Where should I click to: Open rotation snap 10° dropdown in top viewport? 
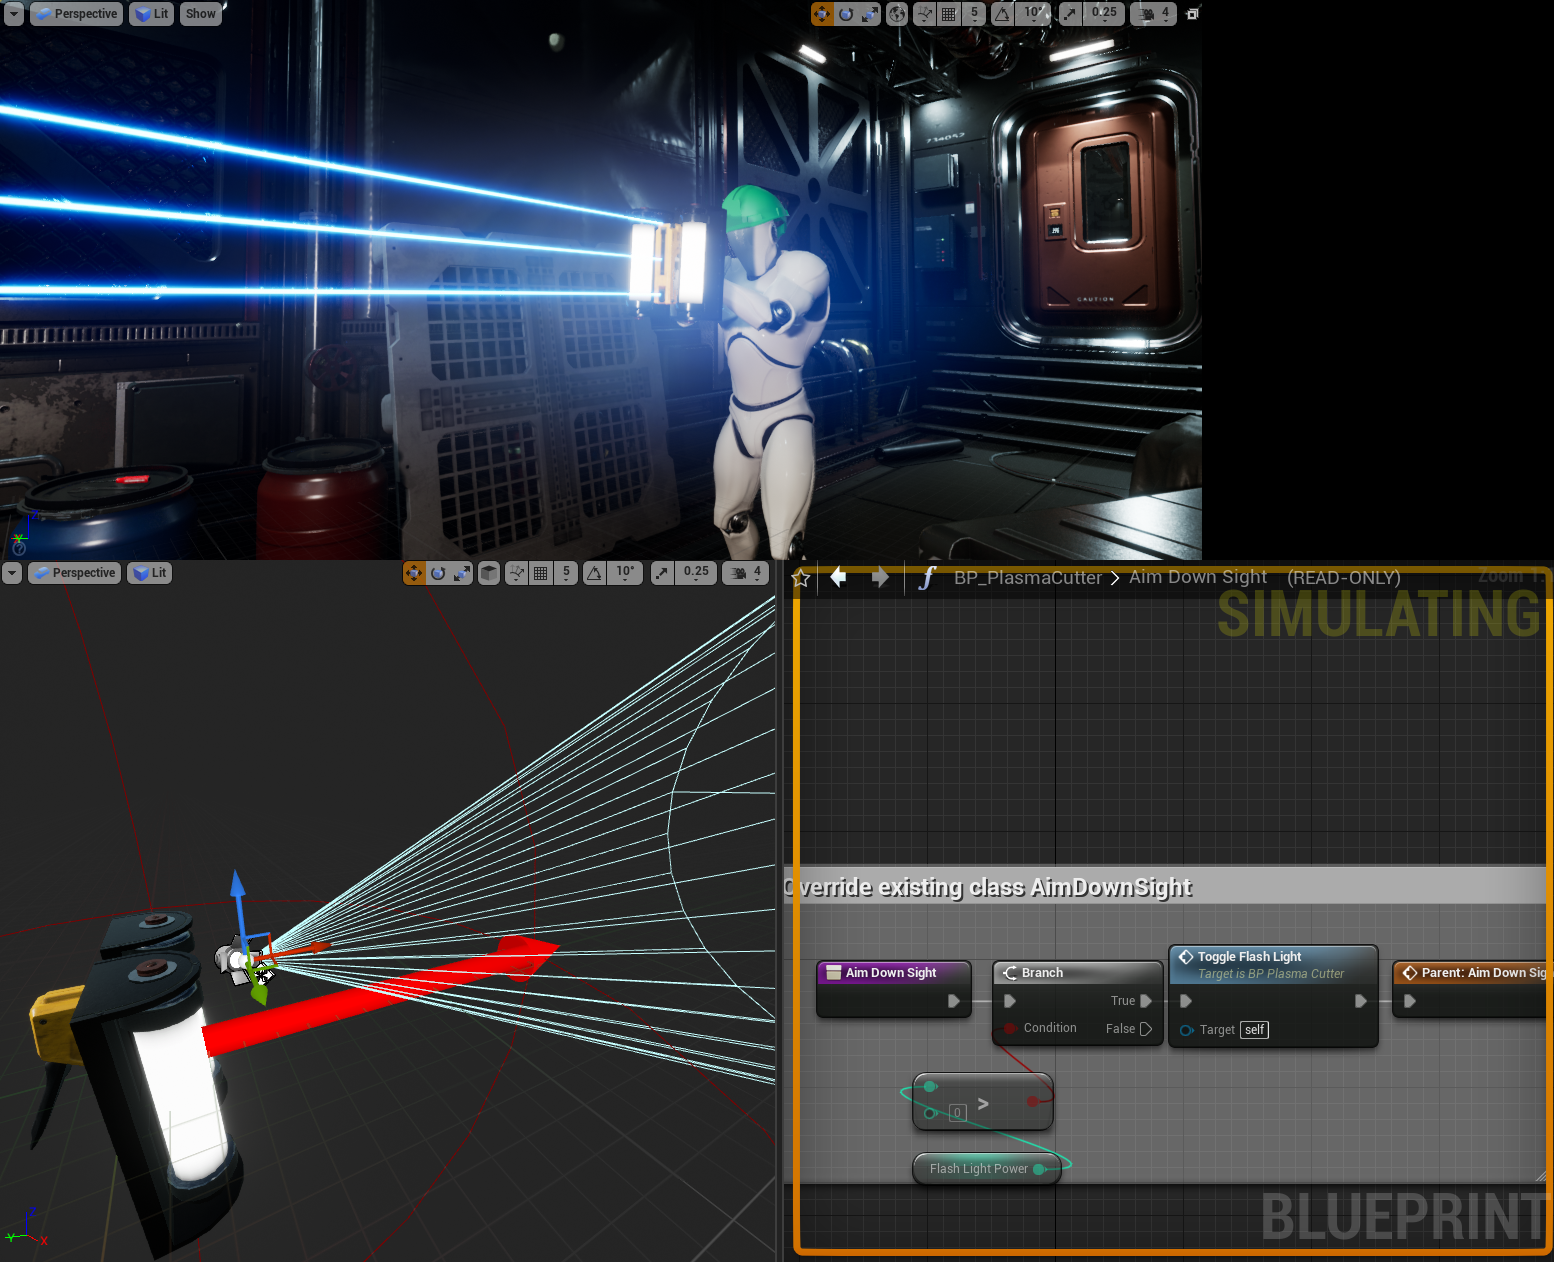pyautogui.click(x=1033, y=14)
